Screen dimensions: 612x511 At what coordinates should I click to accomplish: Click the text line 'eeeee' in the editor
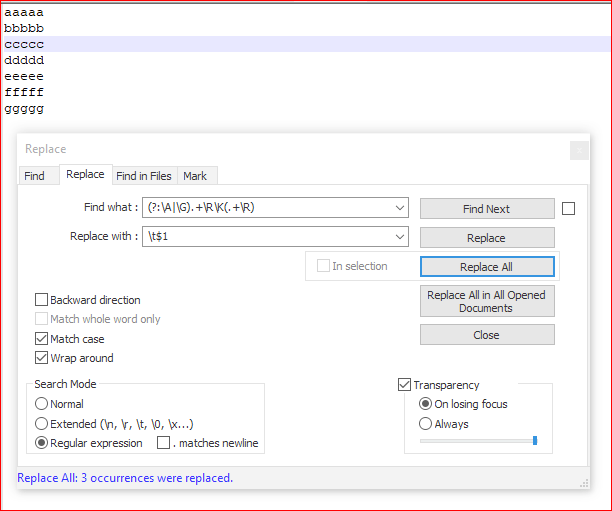(24, 76)
